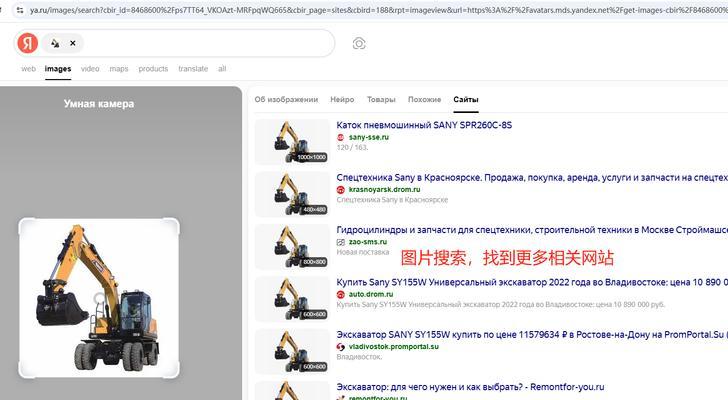Visit vladivostok.promportal.su site link
Screen dimensions: 728x400
coord(394,347)
